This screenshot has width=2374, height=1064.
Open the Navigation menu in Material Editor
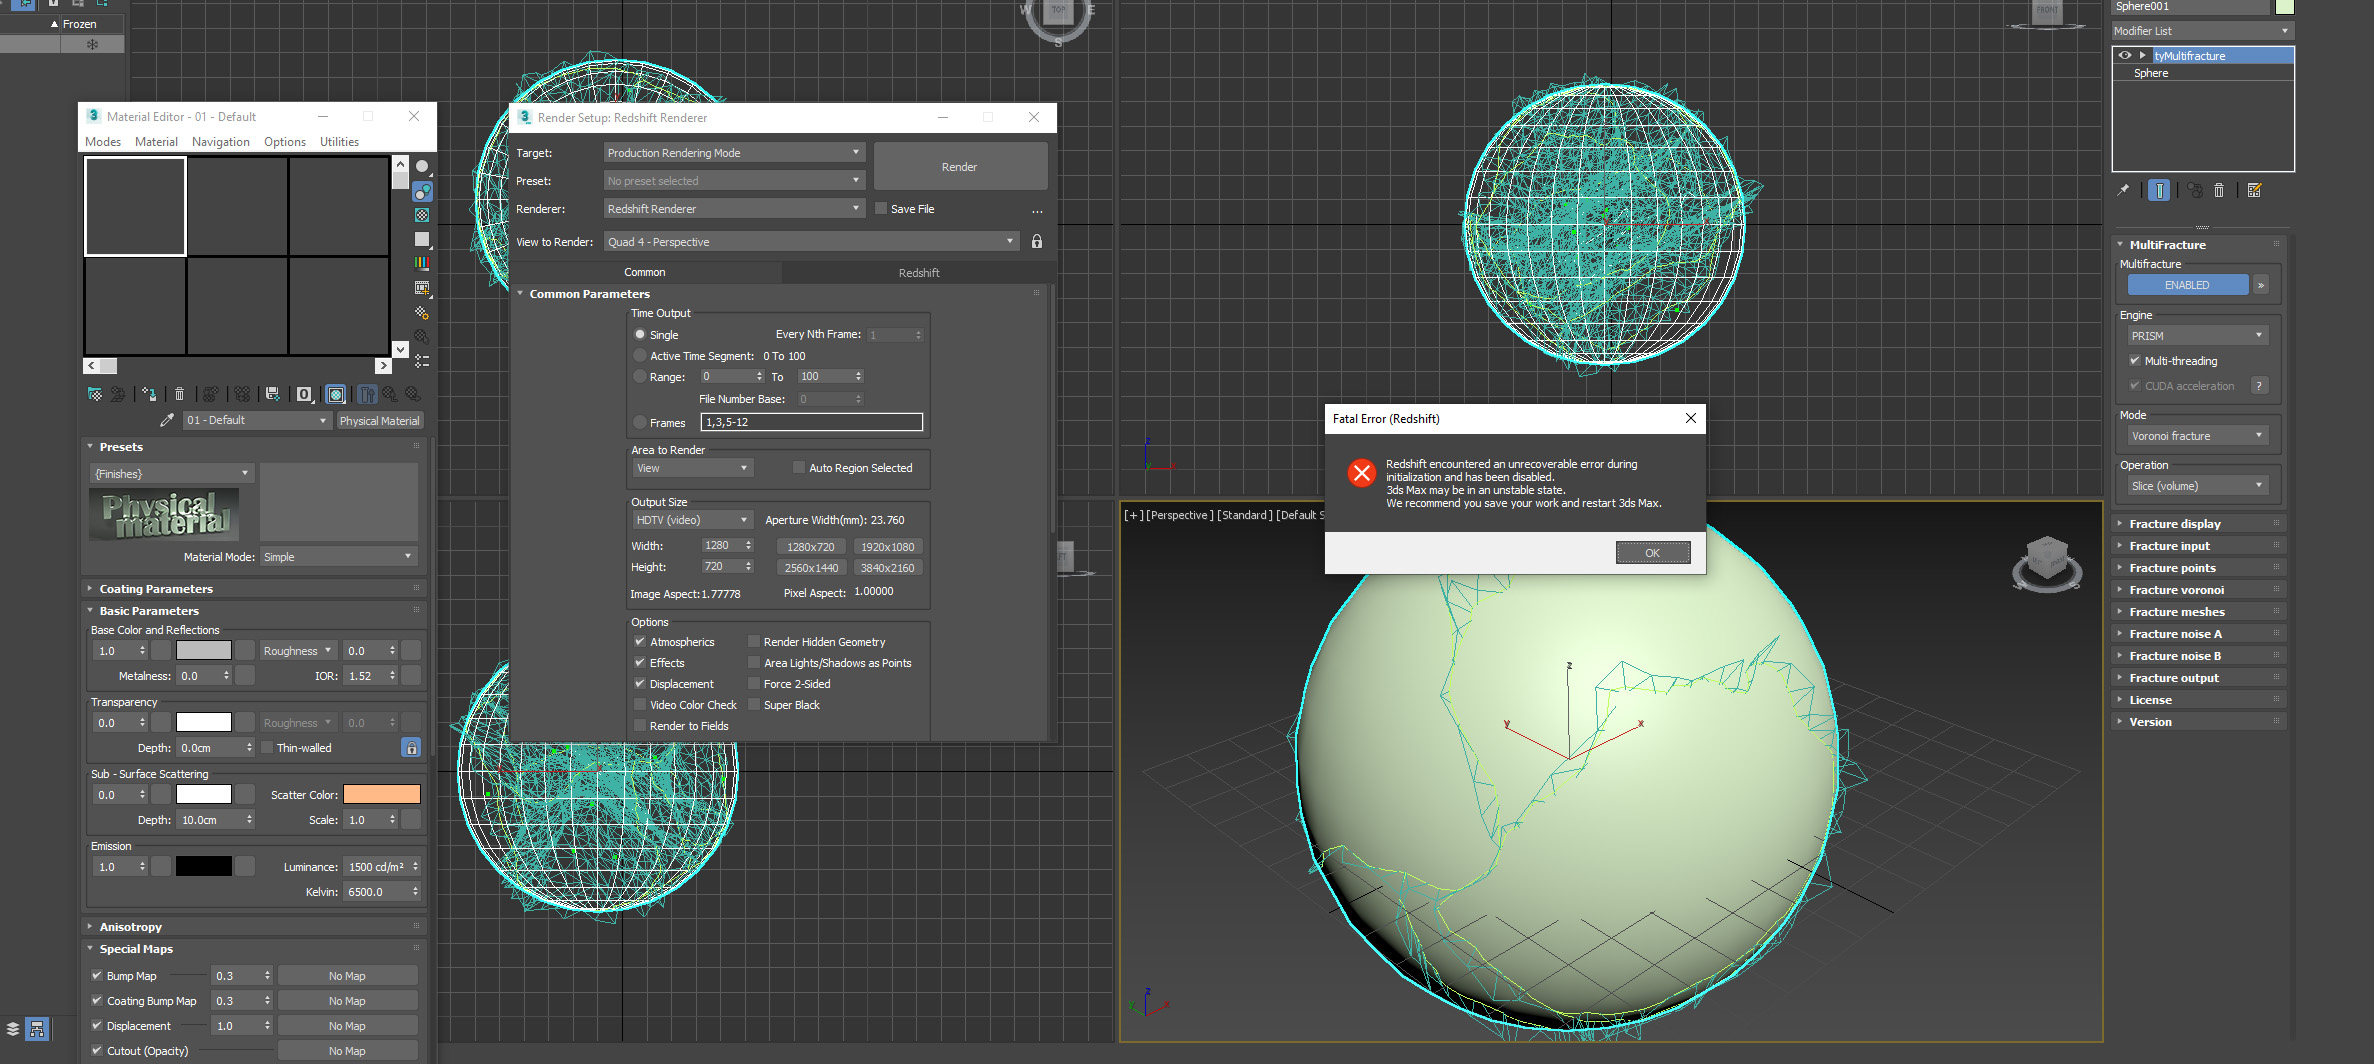[221, 141]
